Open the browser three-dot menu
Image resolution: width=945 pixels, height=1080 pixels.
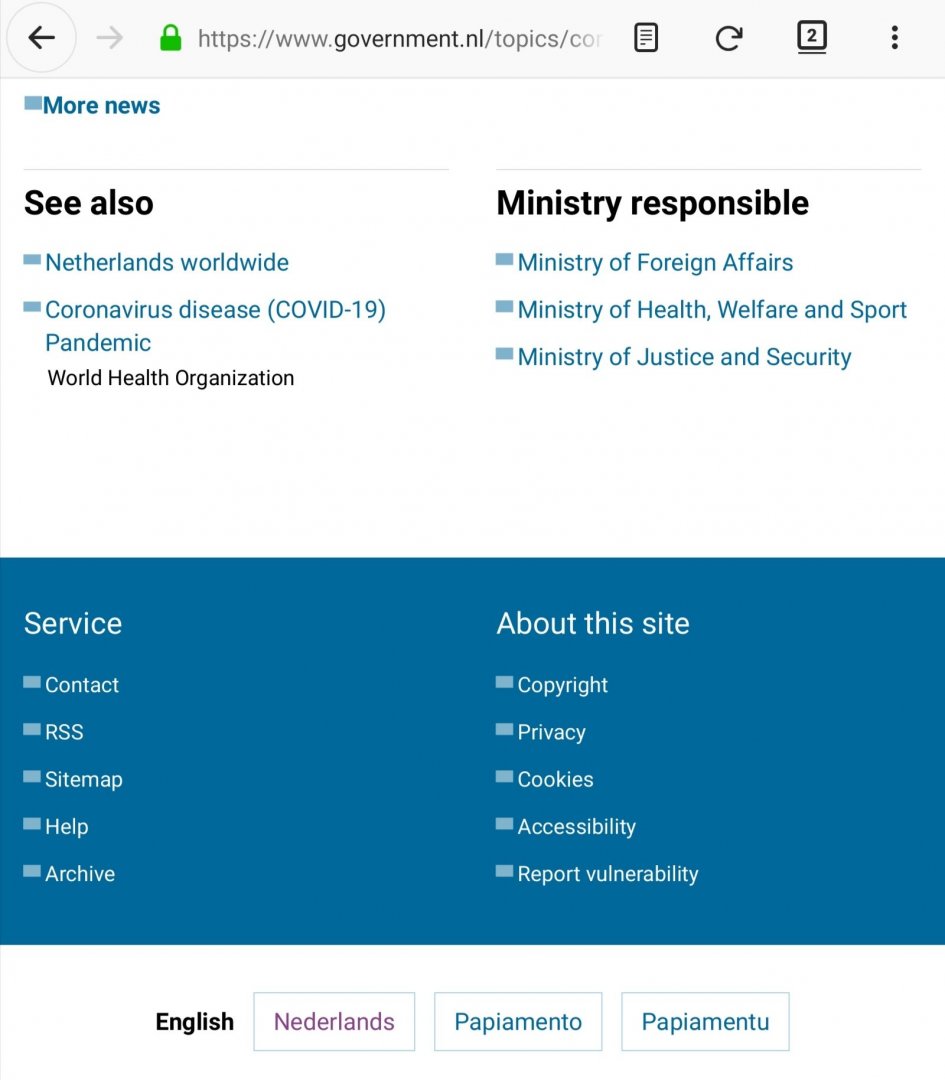(x=894, y=37)
